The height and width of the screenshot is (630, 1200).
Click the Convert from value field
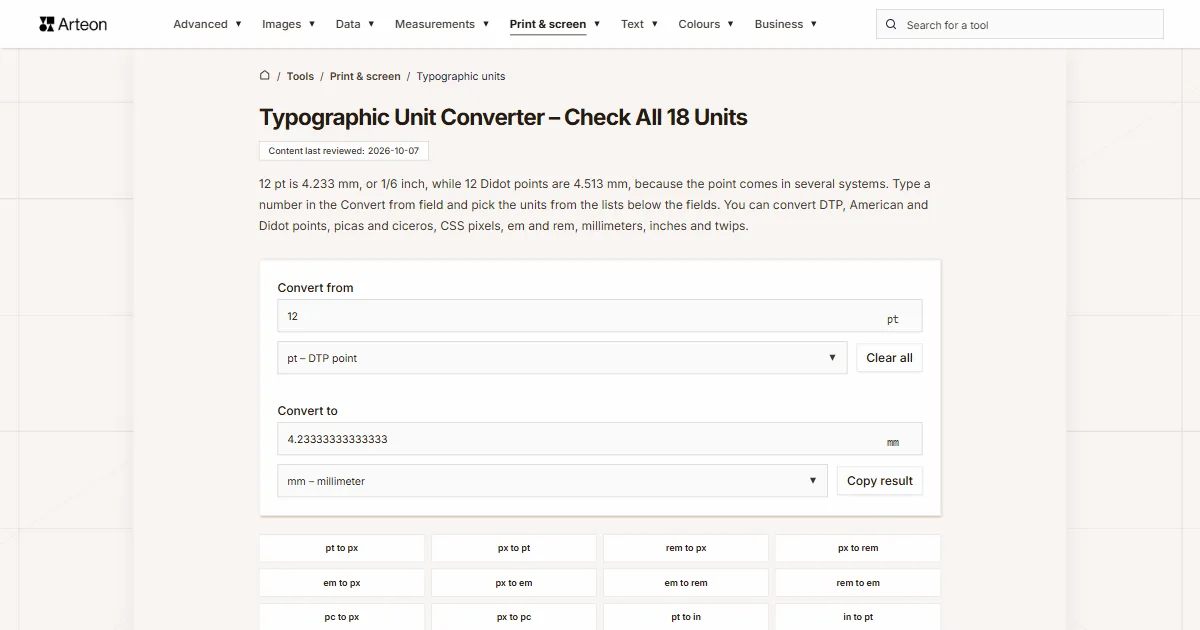point(600,316)
